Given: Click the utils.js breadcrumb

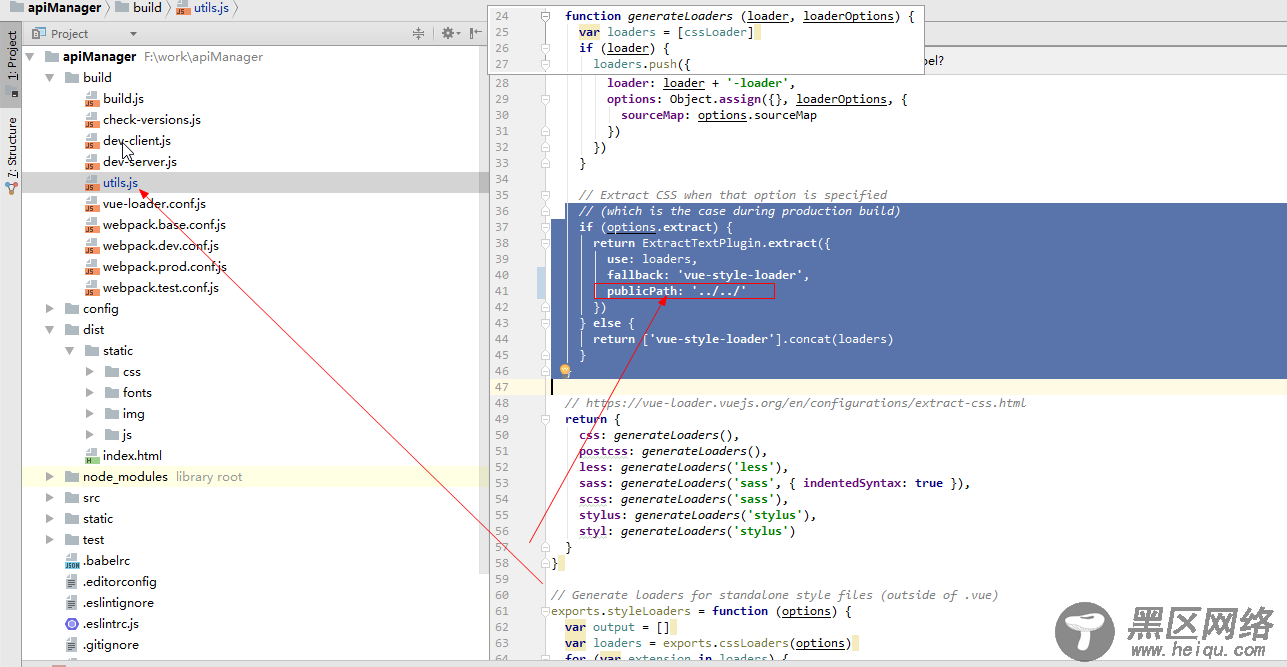Looking at the screenshot, I should click(209, 8).
